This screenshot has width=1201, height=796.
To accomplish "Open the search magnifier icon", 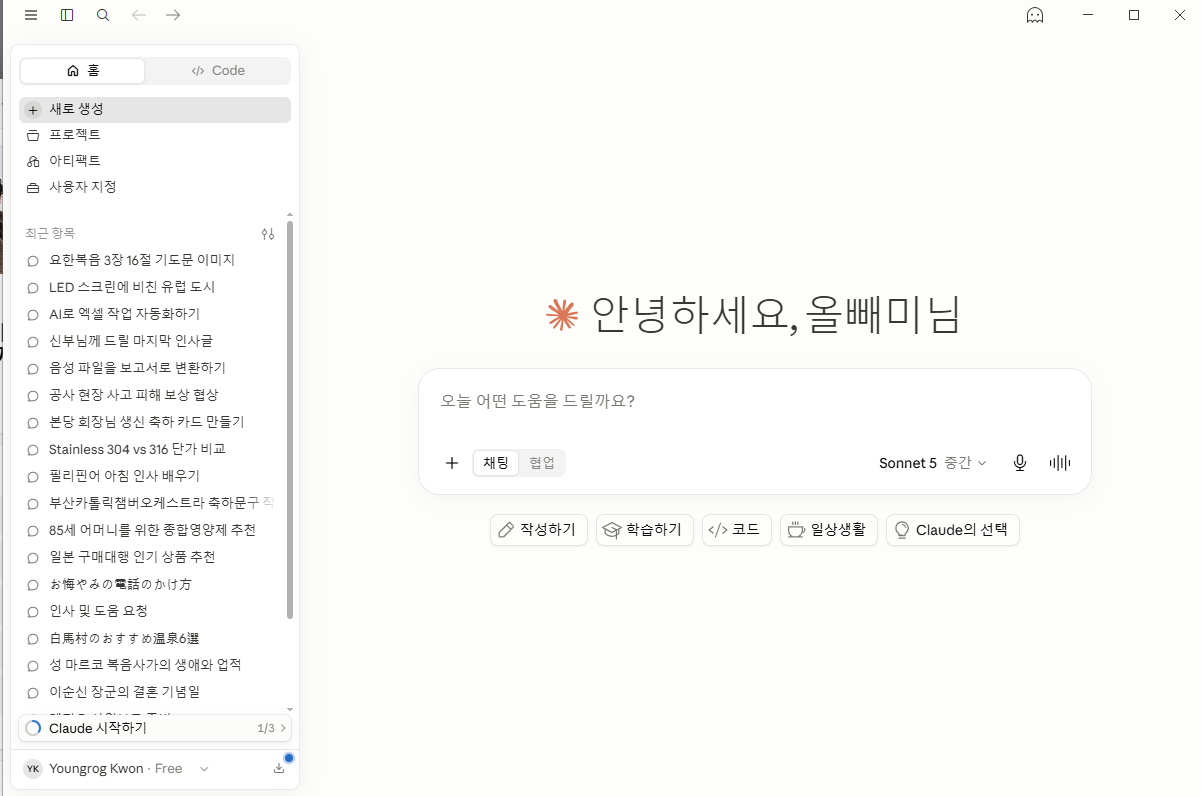I will 103,15.
